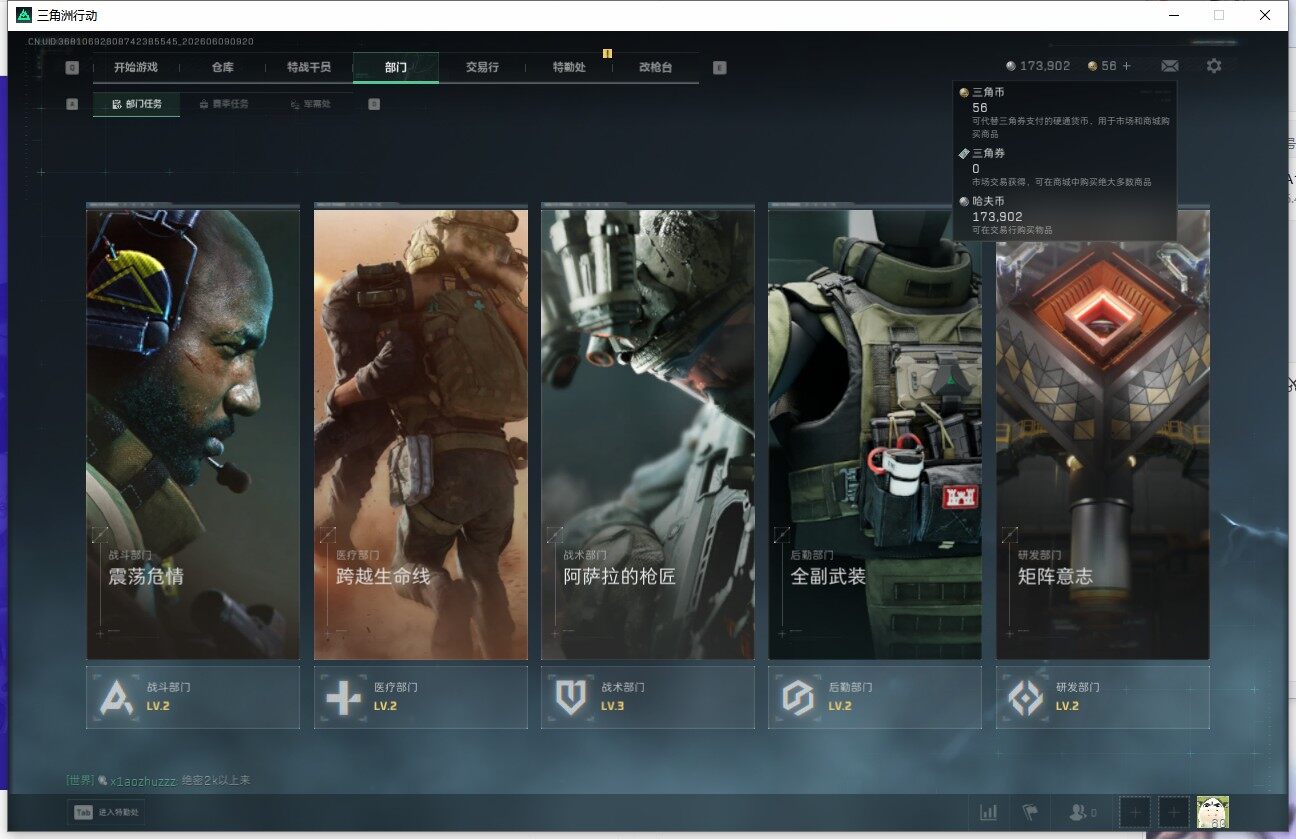Select the 部门 tab
The image size is (1296, 839).
point(395,67)
